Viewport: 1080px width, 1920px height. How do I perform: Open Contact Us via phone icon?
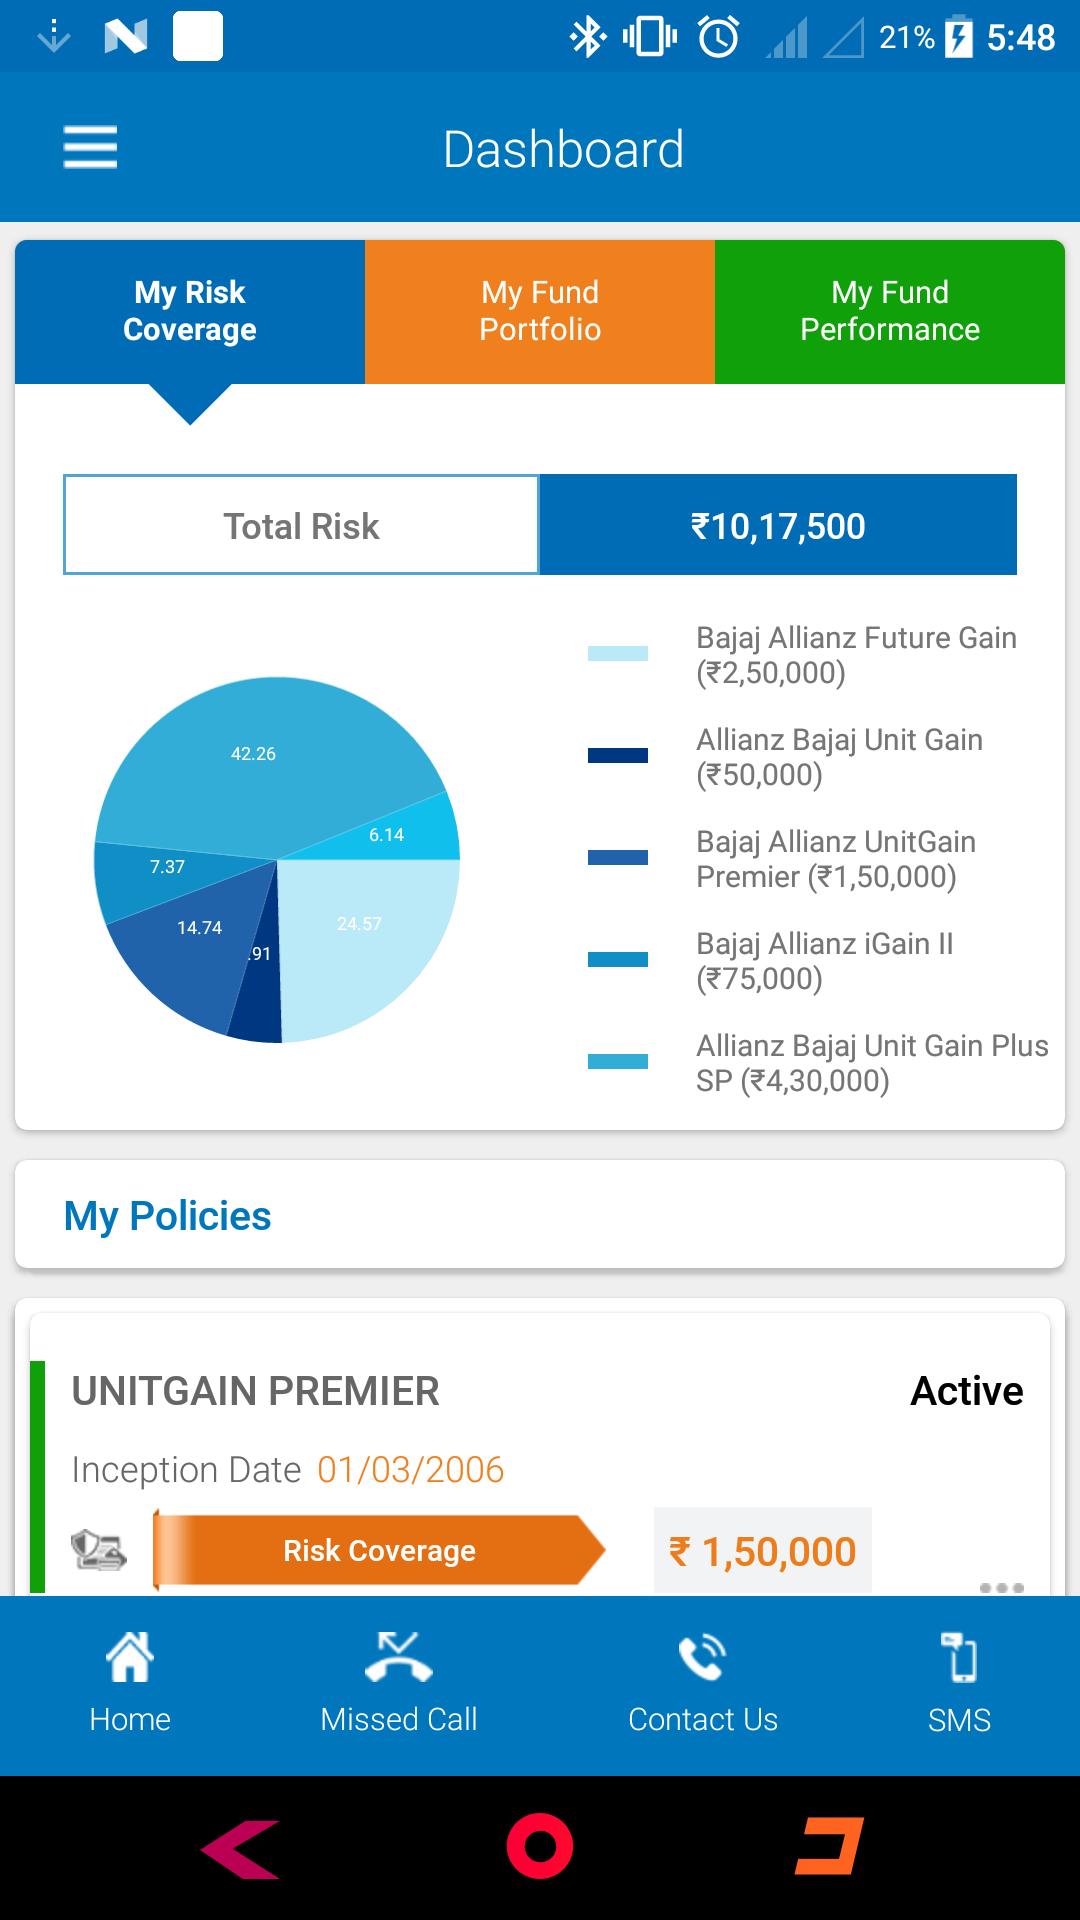(x=702, y=1656)
